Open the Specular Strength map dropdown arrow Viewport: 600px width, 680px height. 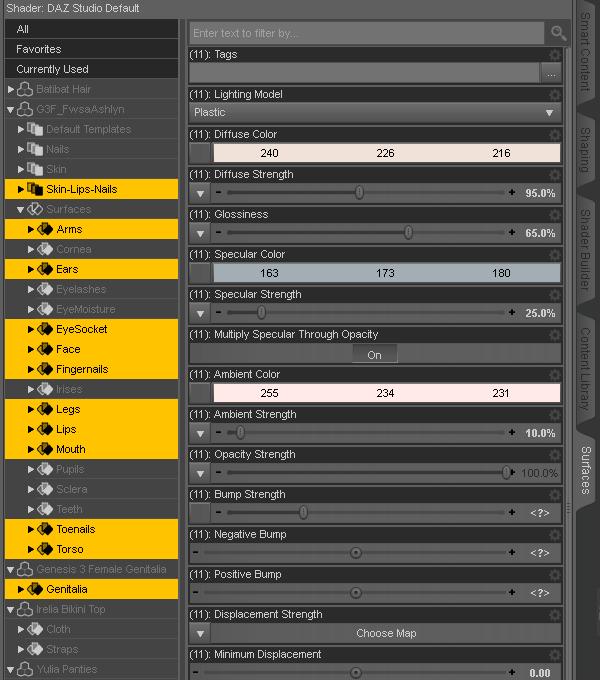[200, 313]
